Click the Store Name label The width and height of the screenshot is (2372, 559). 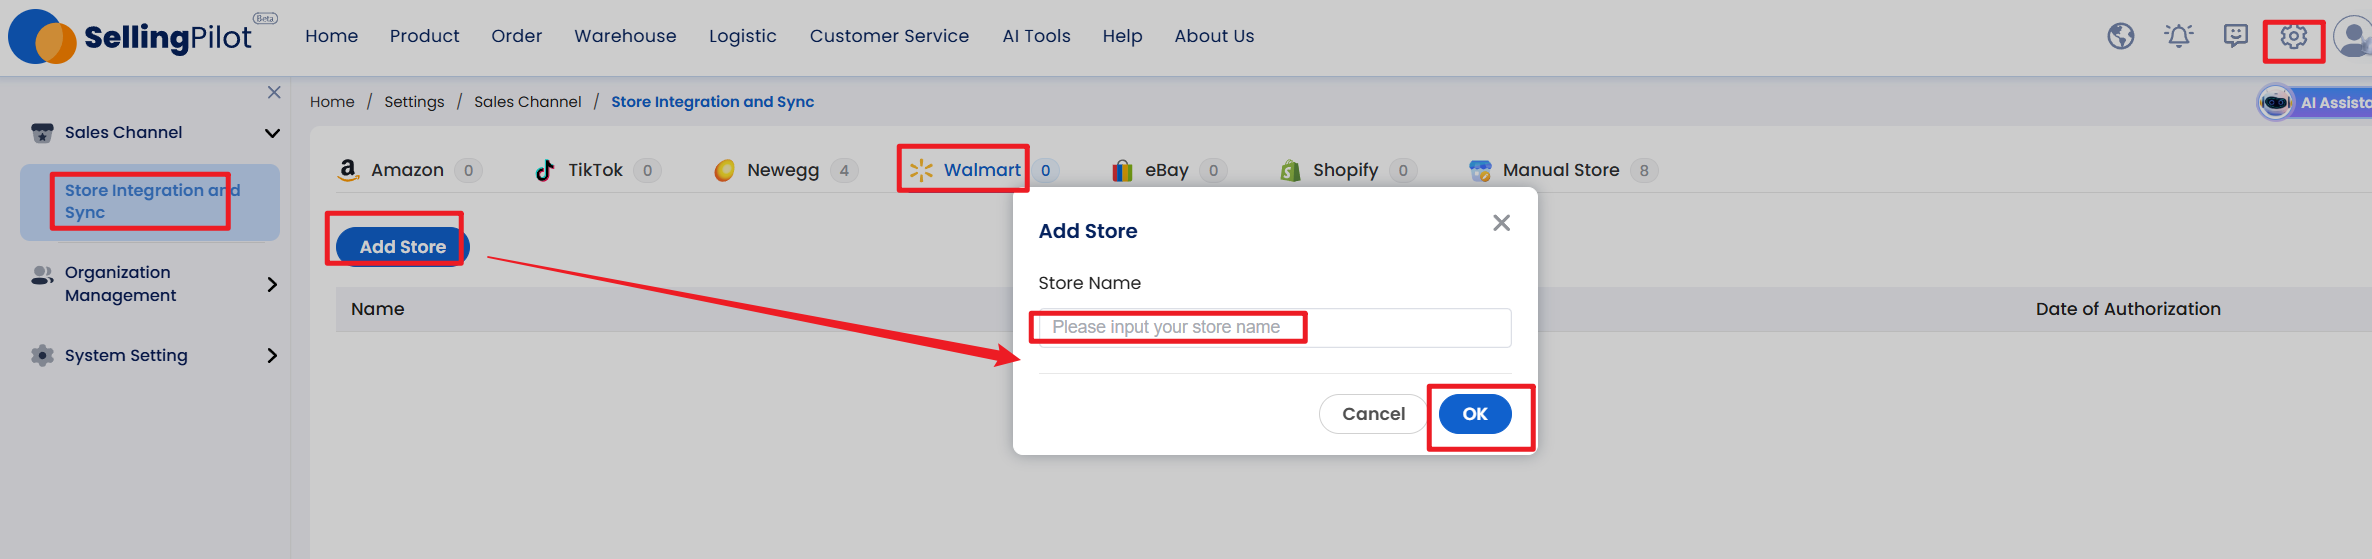(x=1089, y=283)
